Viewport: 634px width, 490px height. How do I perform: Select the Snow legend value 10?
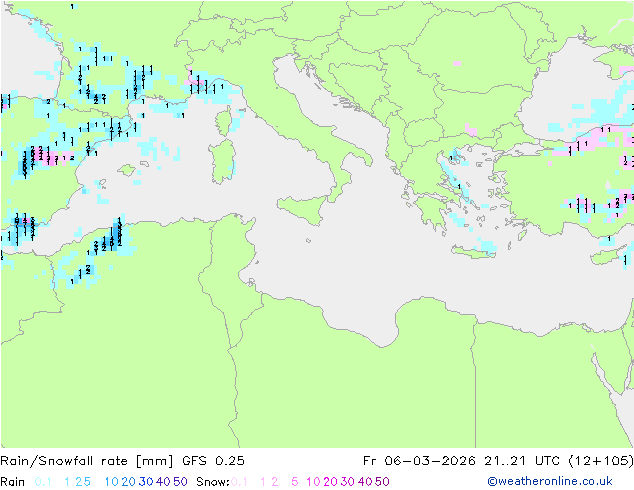(x=313, y=482)
